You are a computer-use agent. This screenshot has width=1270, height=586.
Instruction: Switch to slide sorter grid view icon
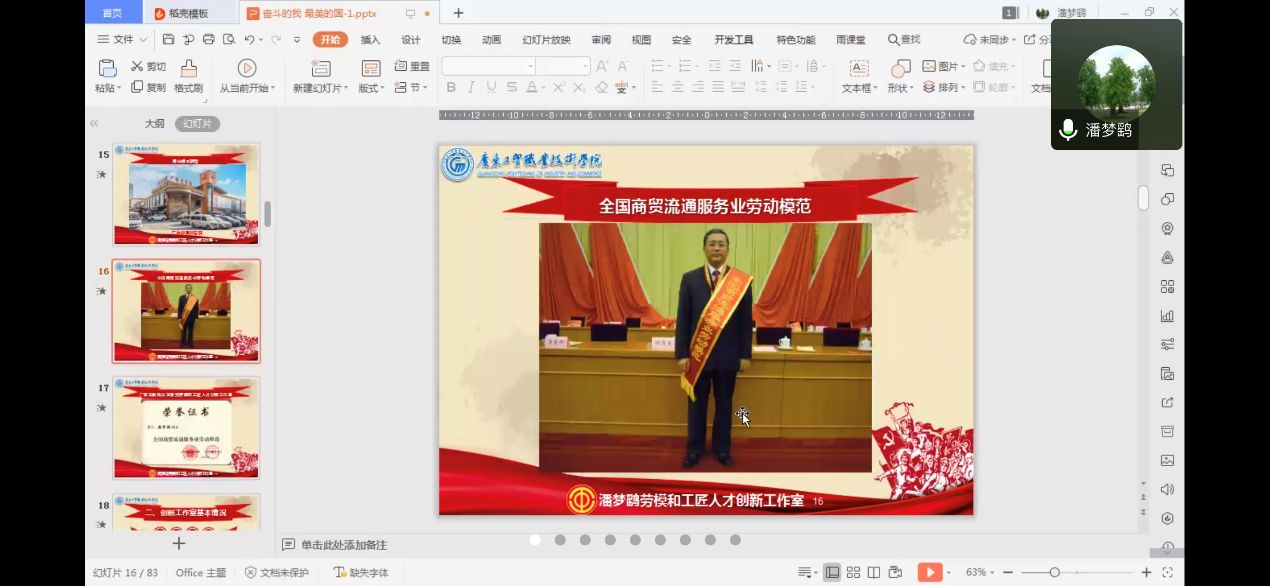[x=853, y=572]
